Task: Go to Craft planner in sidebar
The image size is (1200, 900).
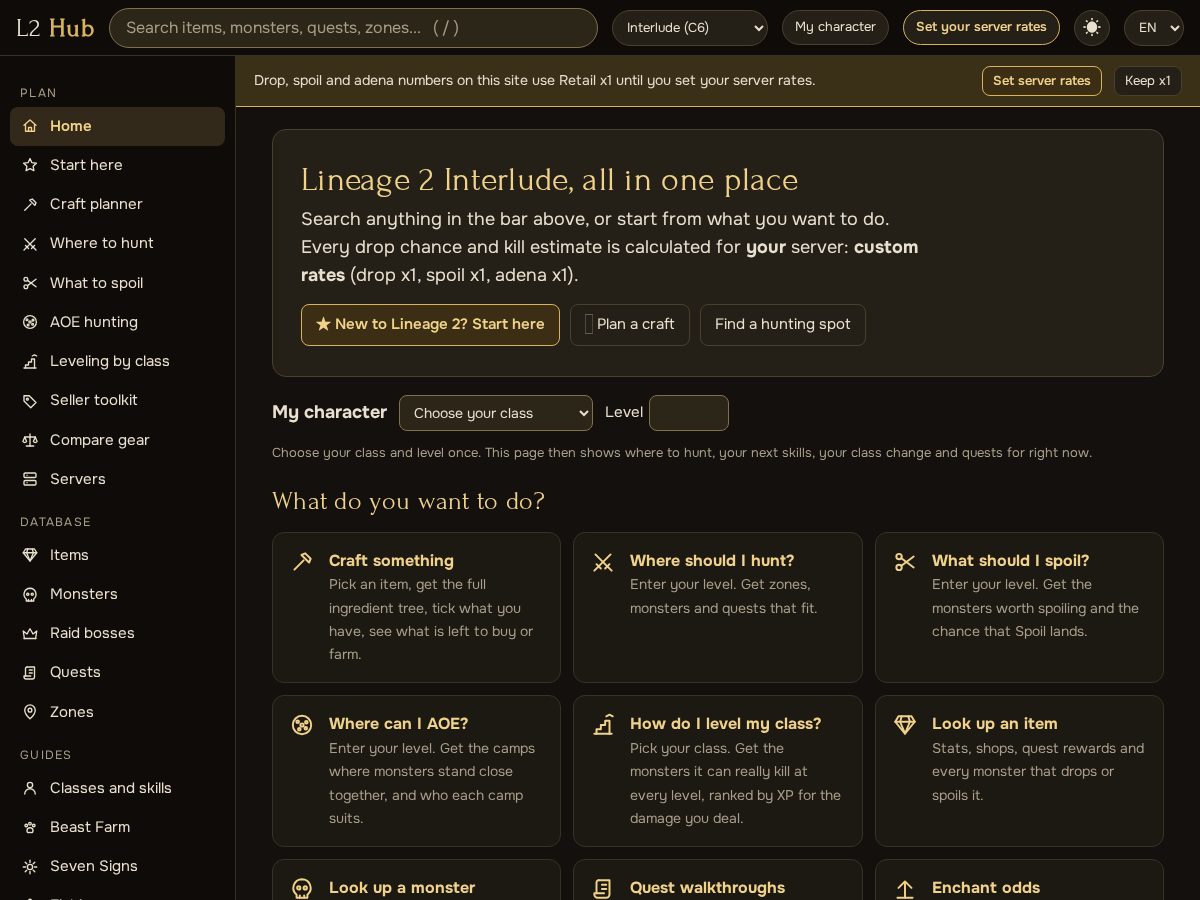Action: [117, 204]
